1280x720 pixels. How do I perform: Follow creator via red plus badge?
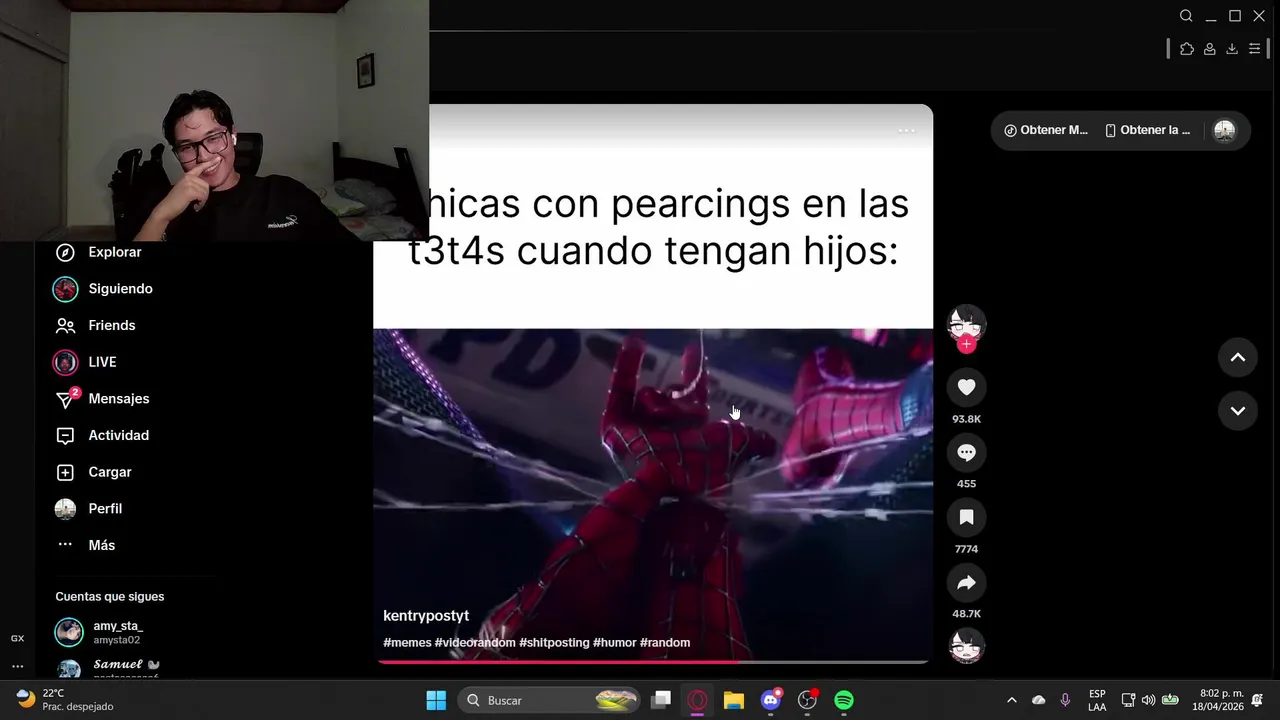tap(966, 344)
